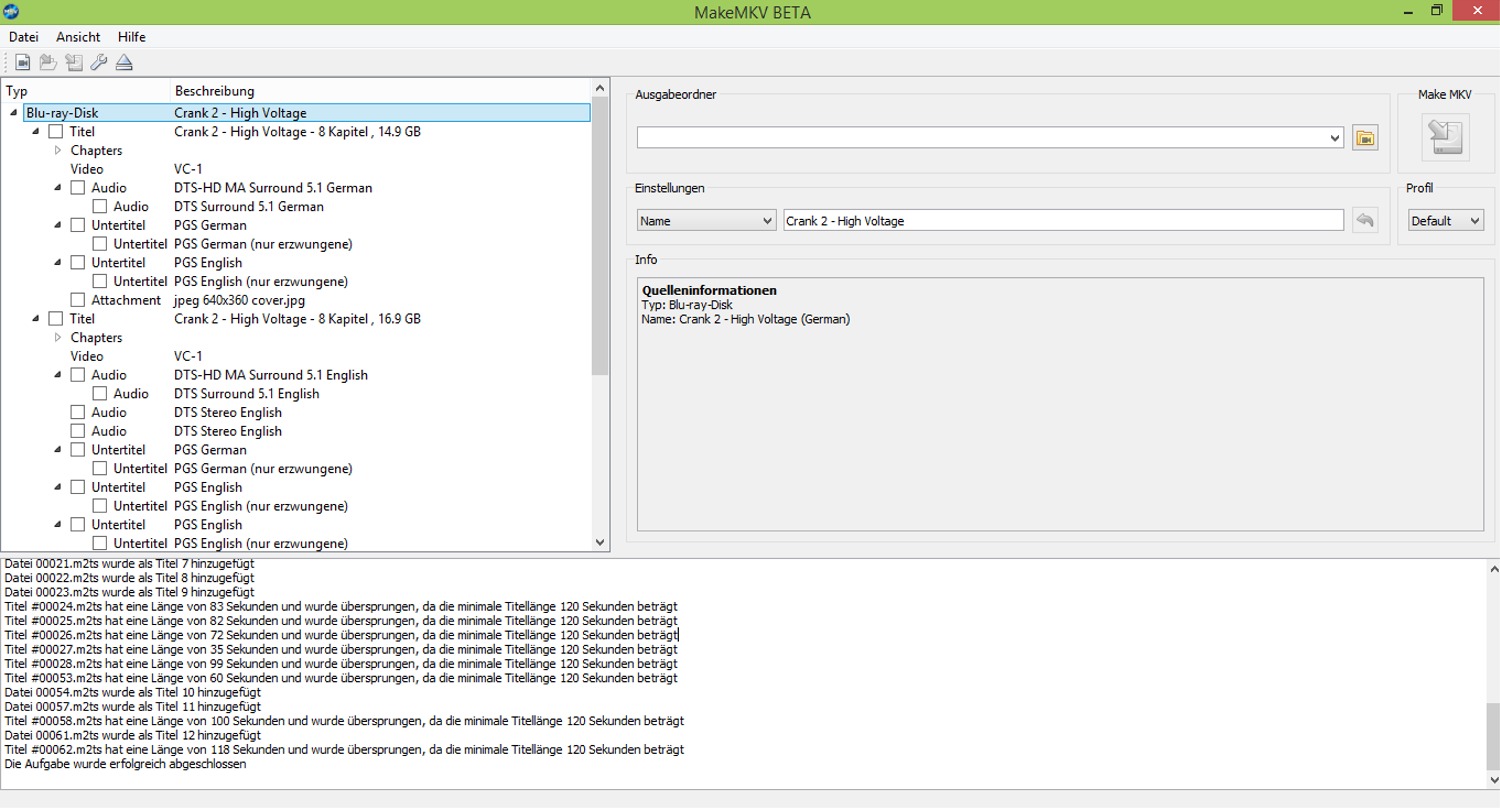Image resolution: width=1500 pixels, height=808 pixels.
Task: Start ripping with the Make MKV button
Action: click(1445, 137)
